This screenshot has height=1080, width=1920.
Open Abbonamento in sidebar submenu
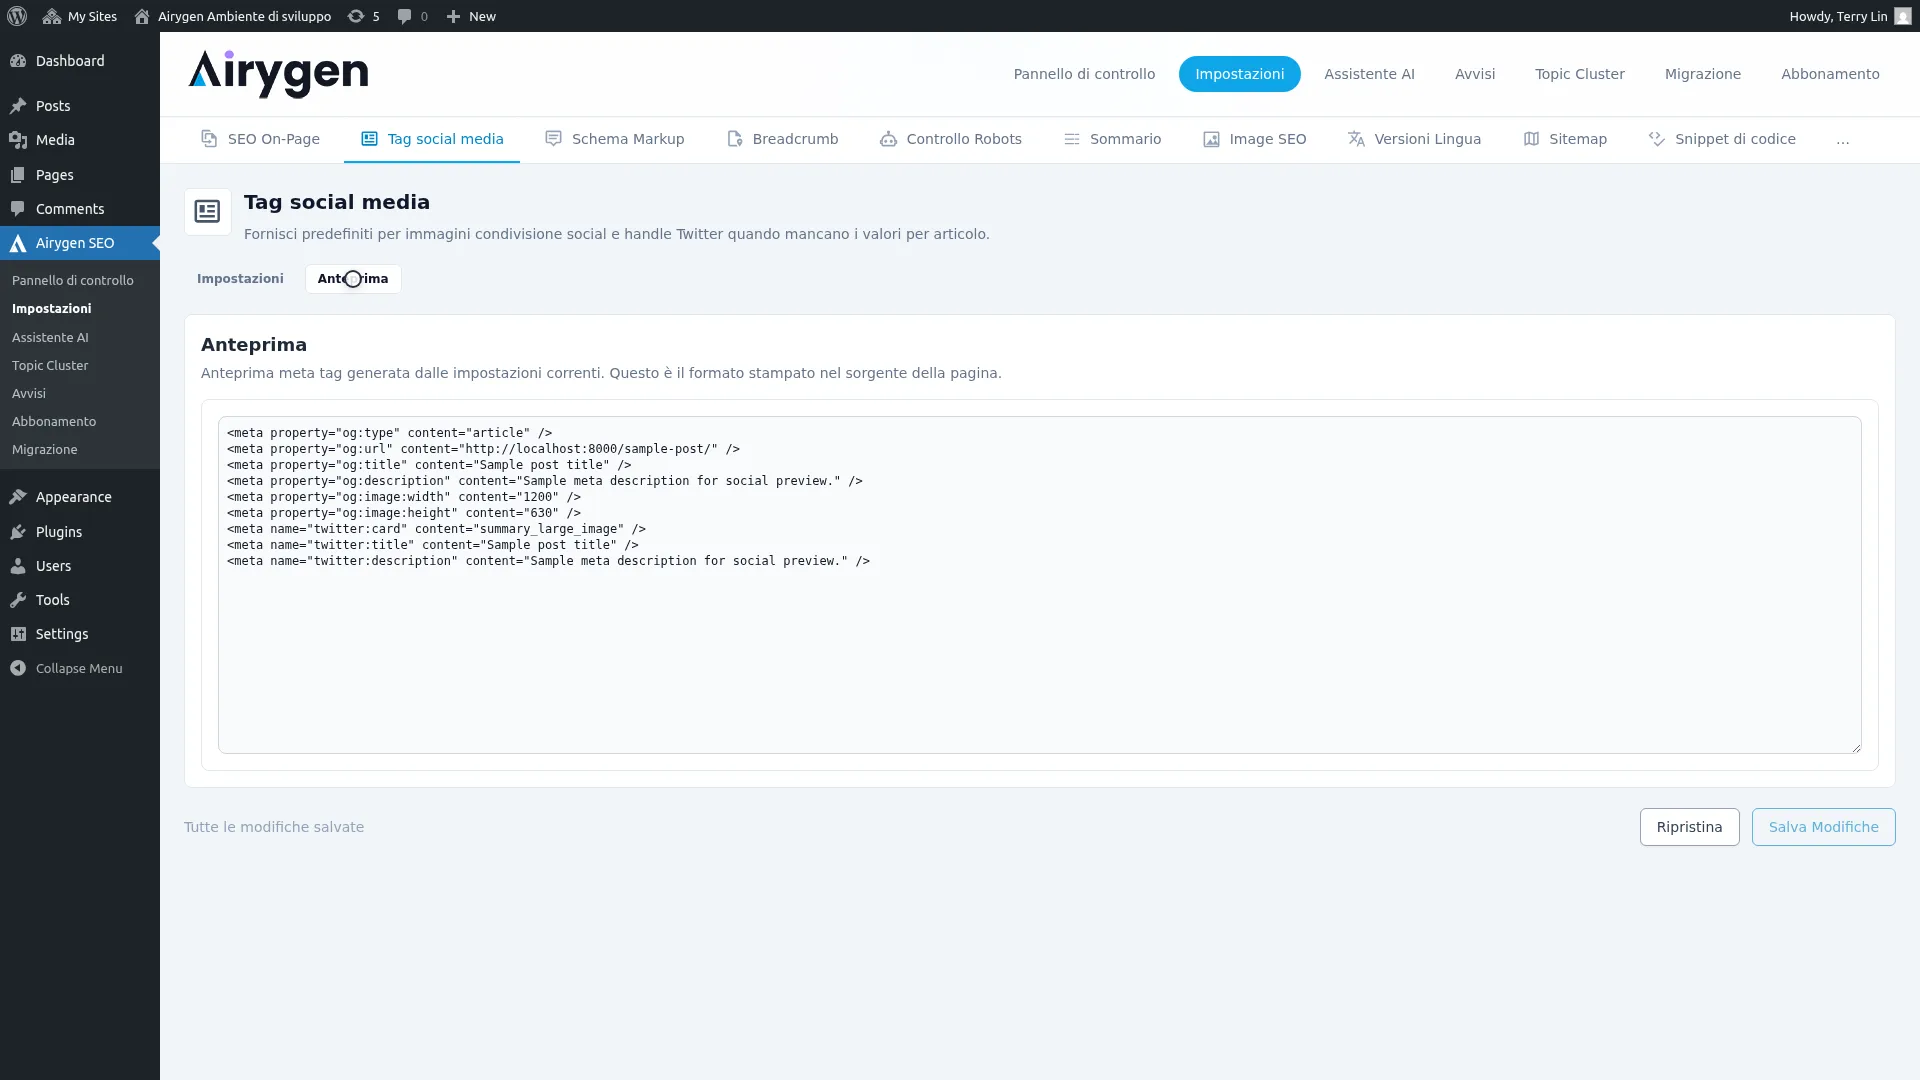tap(54, 421)
